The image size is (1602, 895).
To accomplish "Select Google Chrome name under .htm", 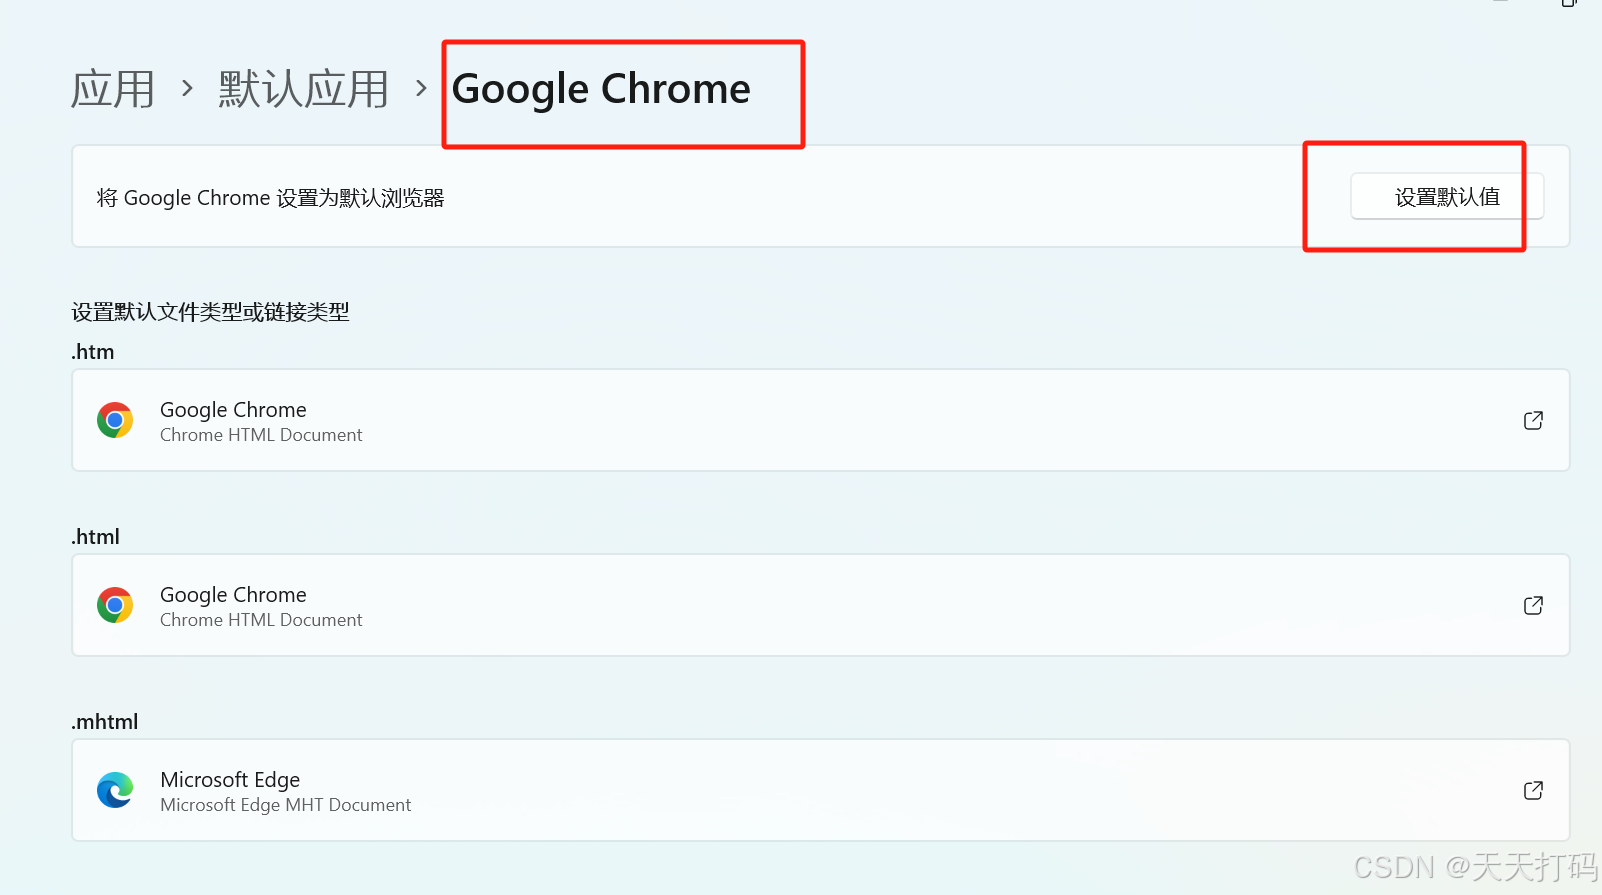I will [233, 410].
